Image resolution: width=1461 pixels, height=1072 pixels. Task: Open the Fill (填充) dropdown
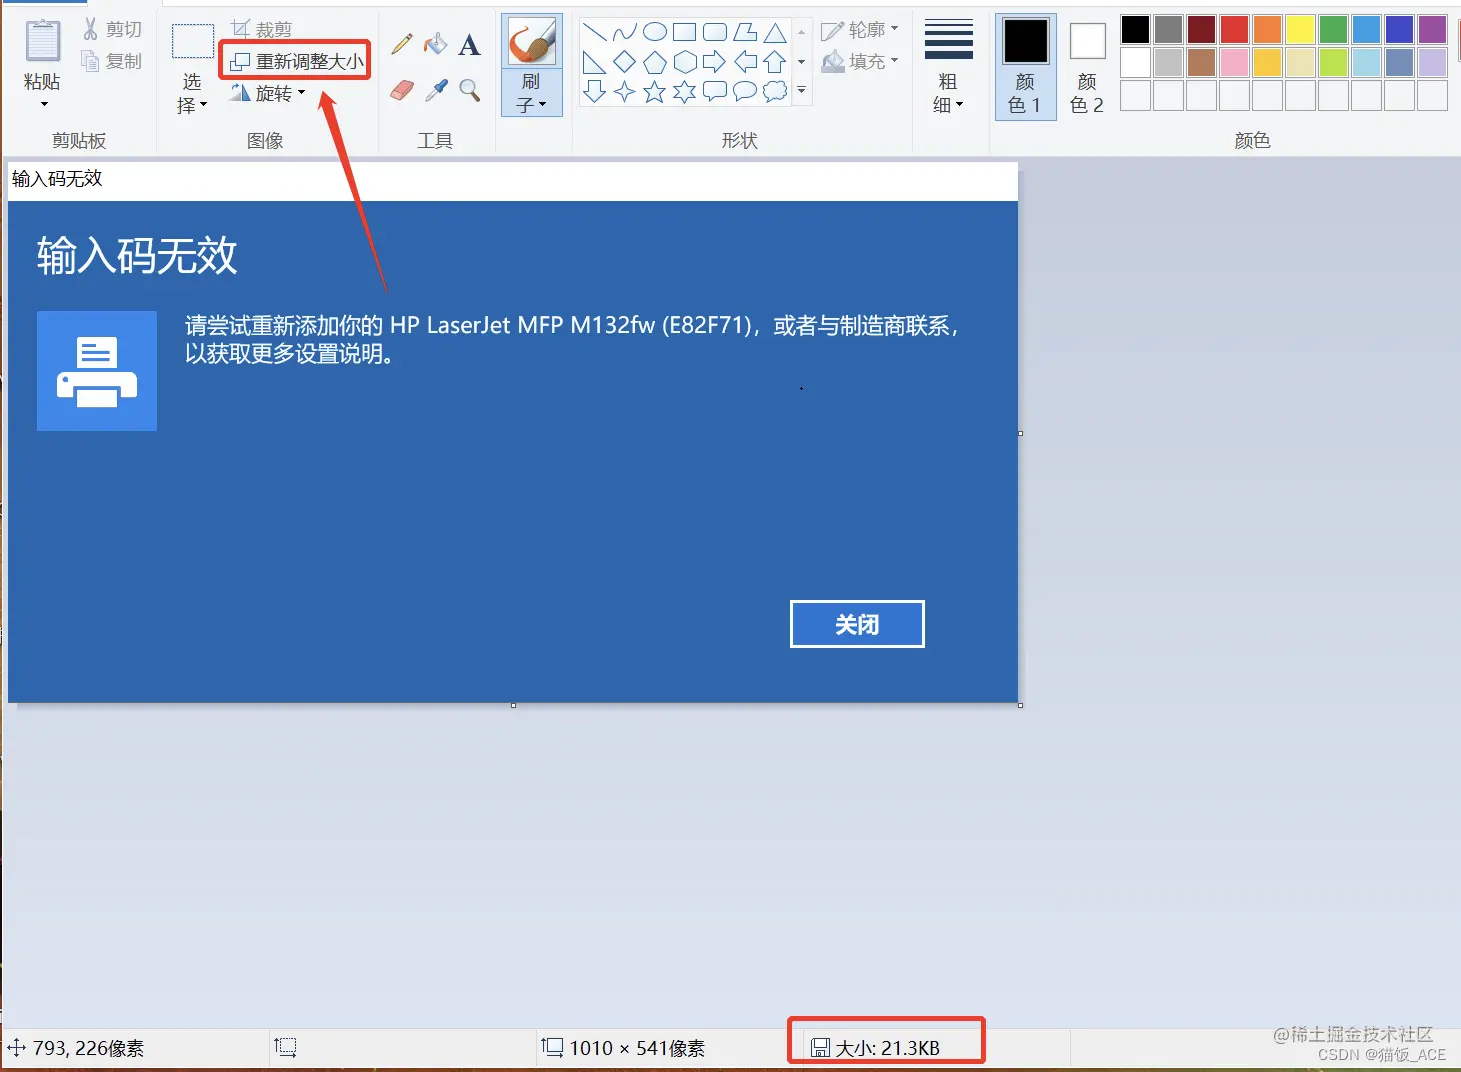click(860, 62)
